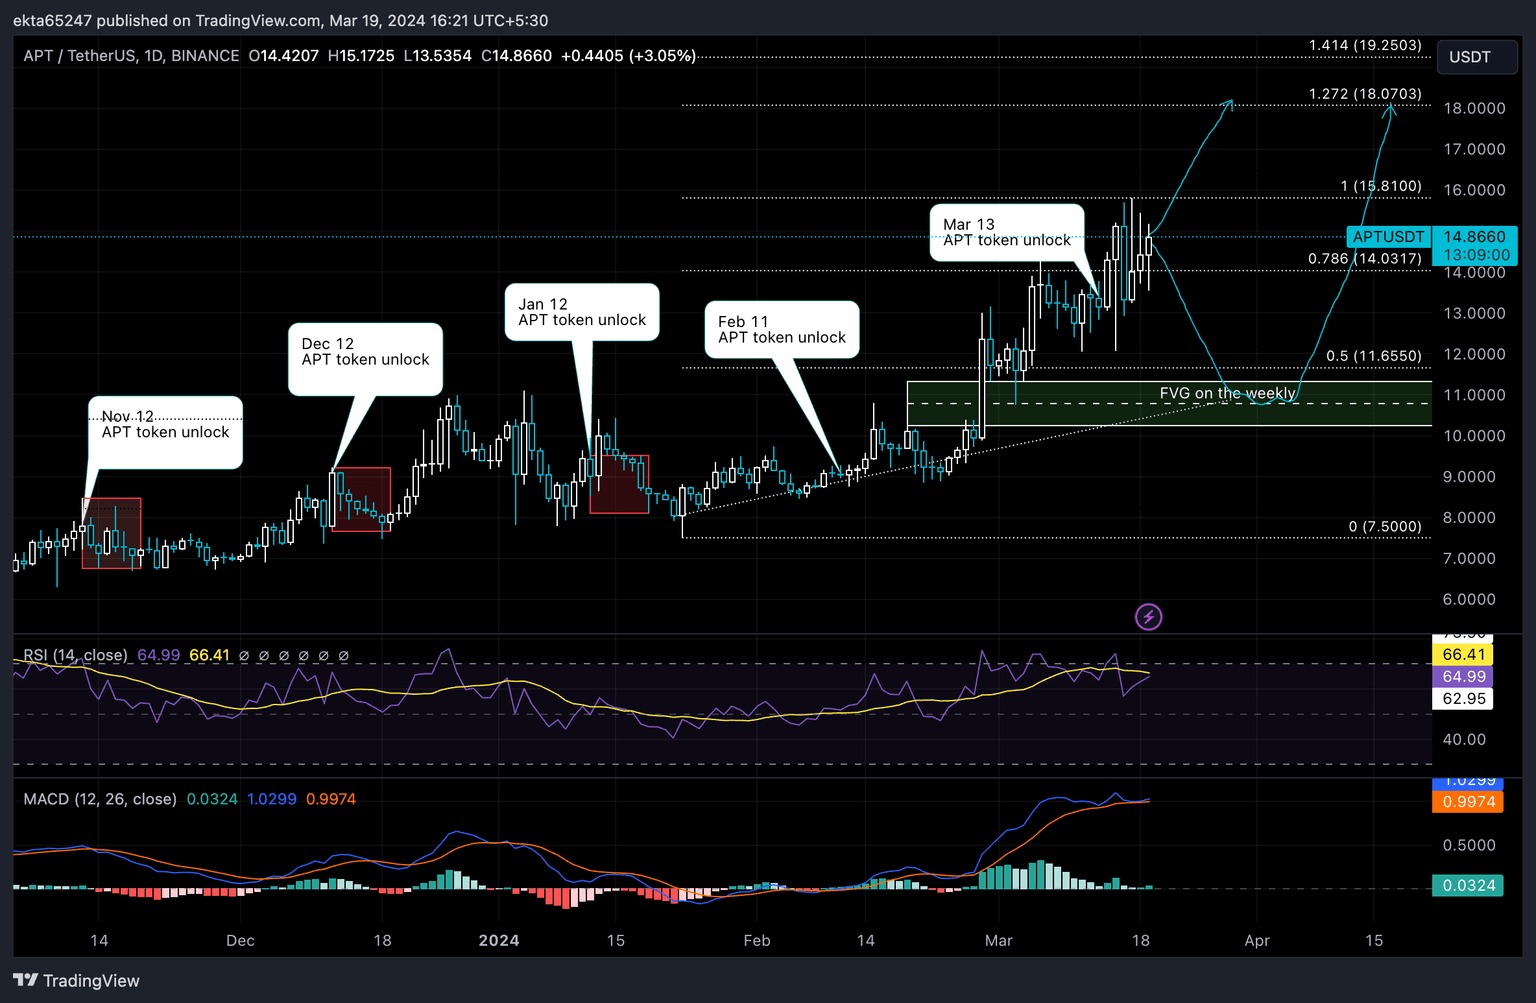
Task: Click the 13:09:00 candle countdown
Action: (x=1476, y=255)
